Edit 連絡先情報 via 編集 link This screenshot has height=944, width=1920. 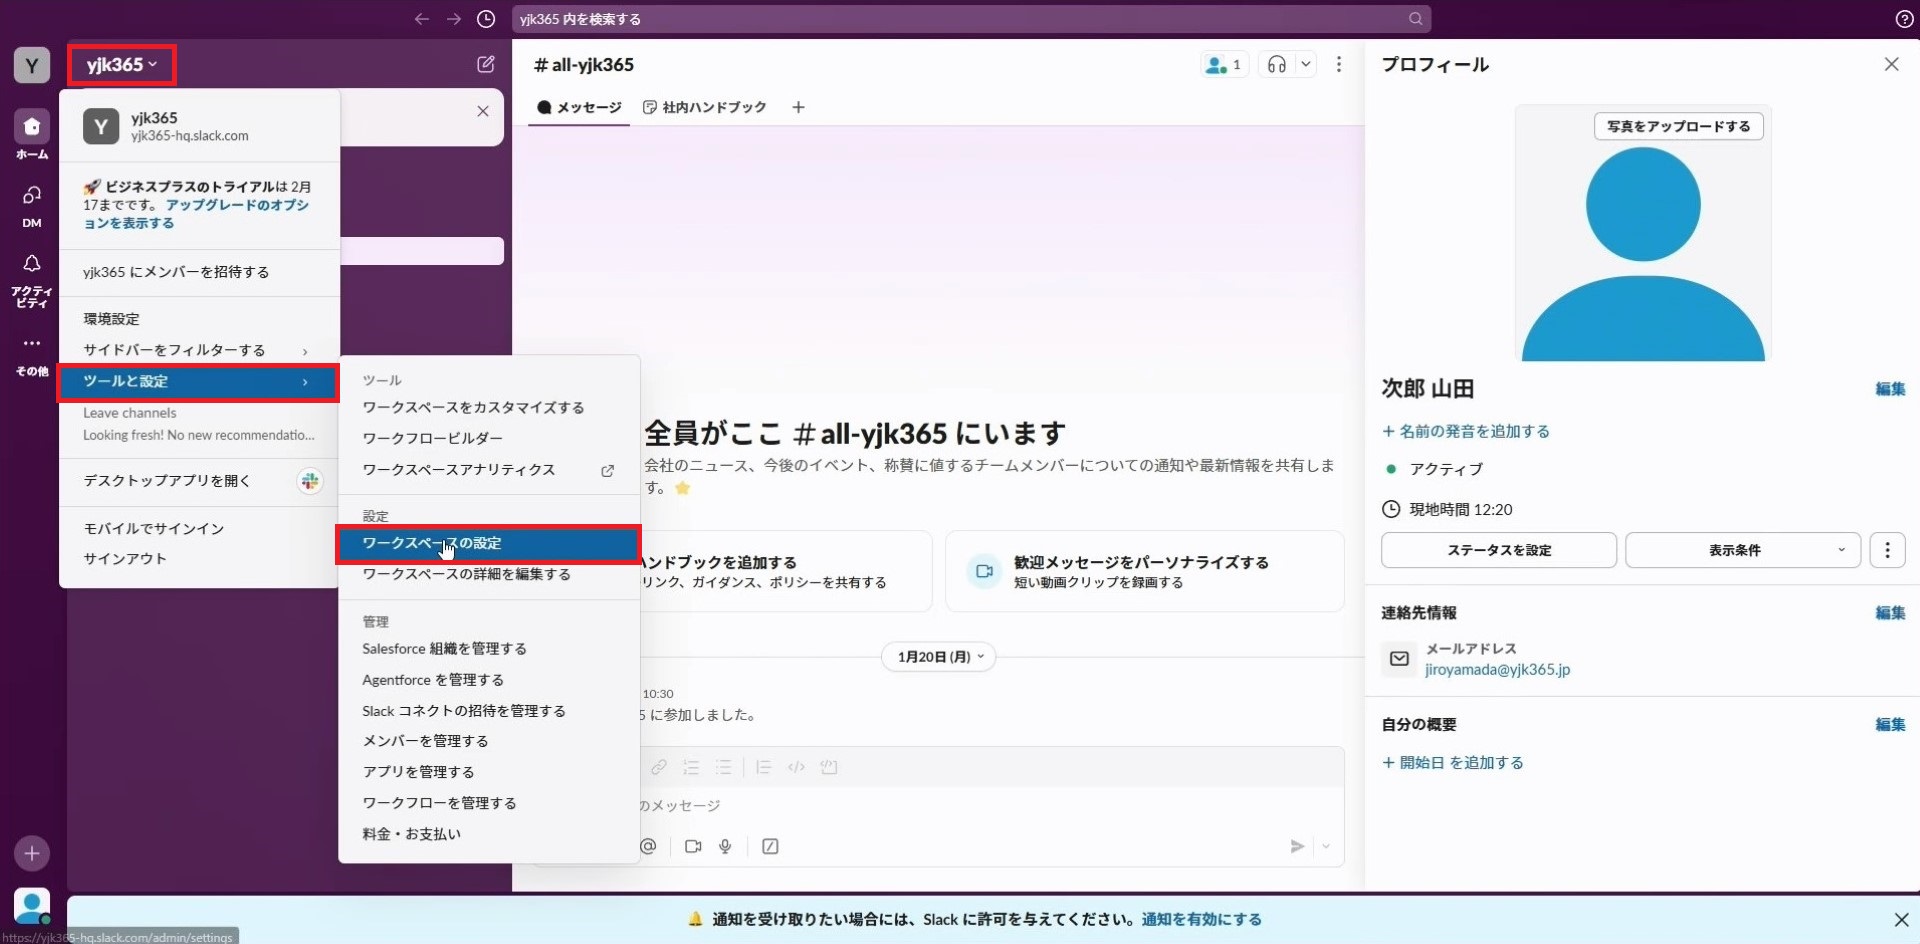pos(1890,613)
